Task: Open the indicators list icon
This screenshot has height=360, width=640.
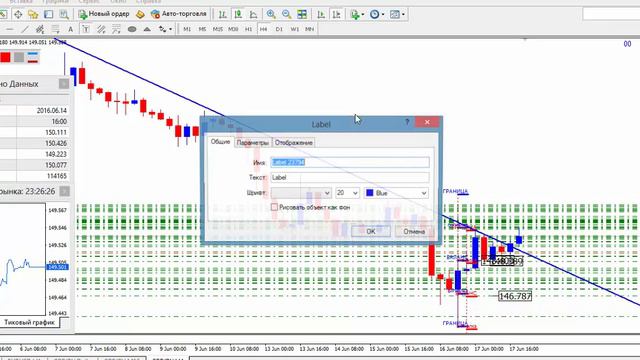Action: [355, 14]
